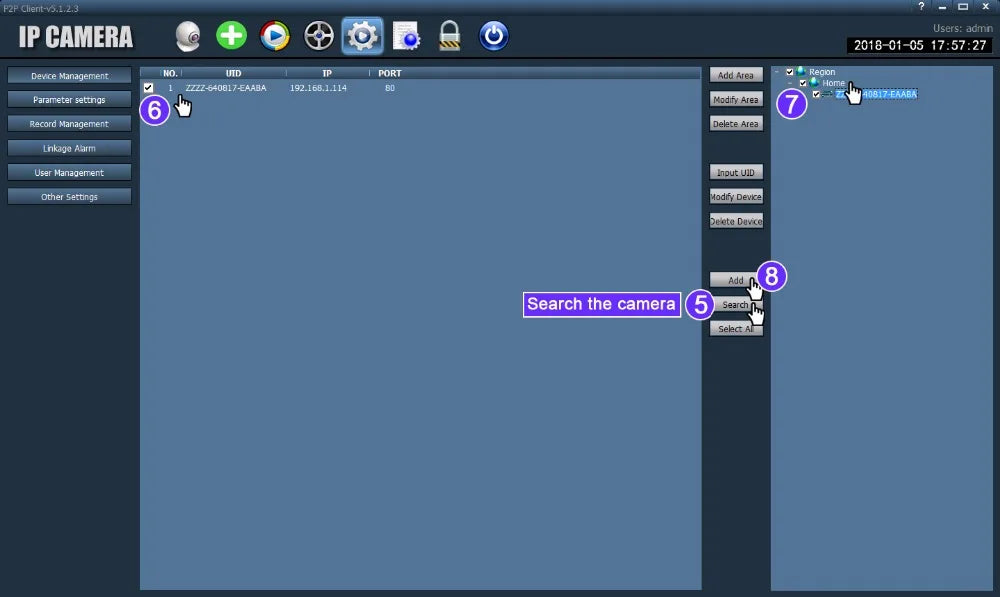Toggle the Home area checkbox
This screenshot has width=1000, height=597.
[803, 83]
